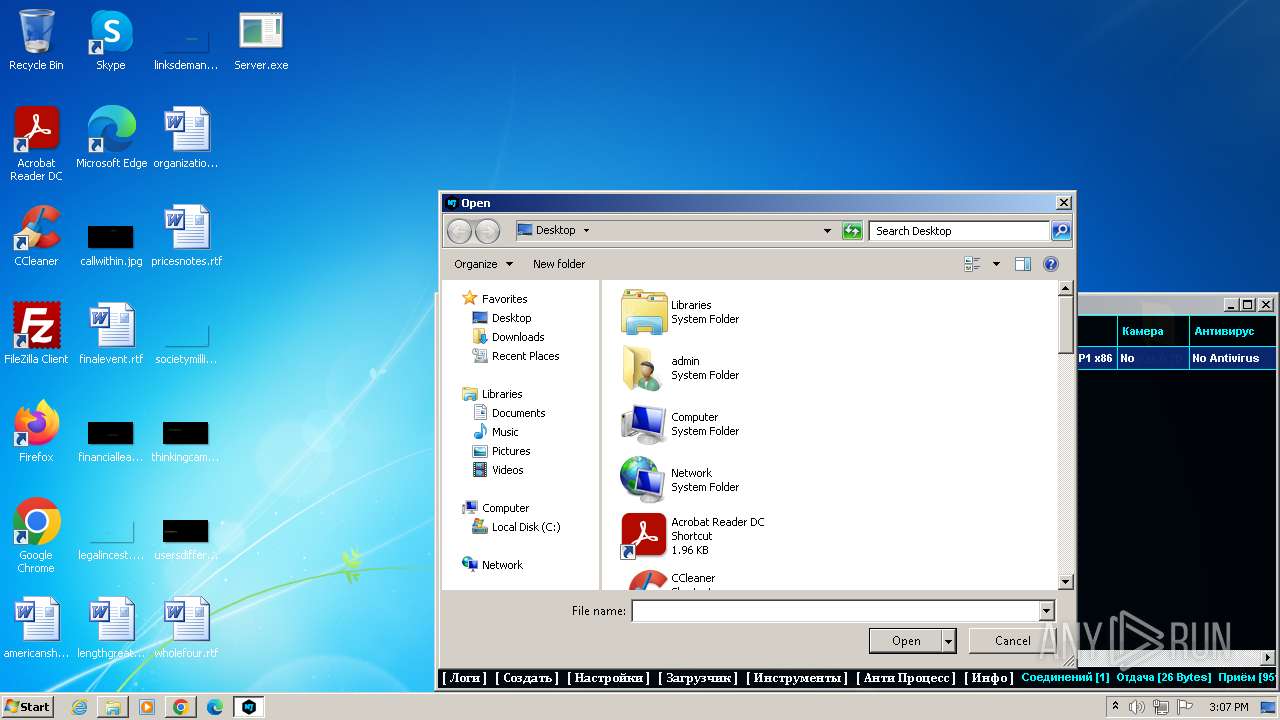
Task: Click the volume icon in system tray
Action: click(1137, 707)
